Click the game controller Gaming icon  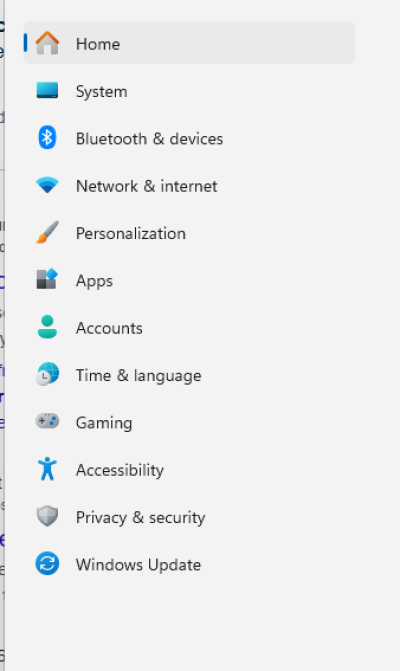point(47,421)
